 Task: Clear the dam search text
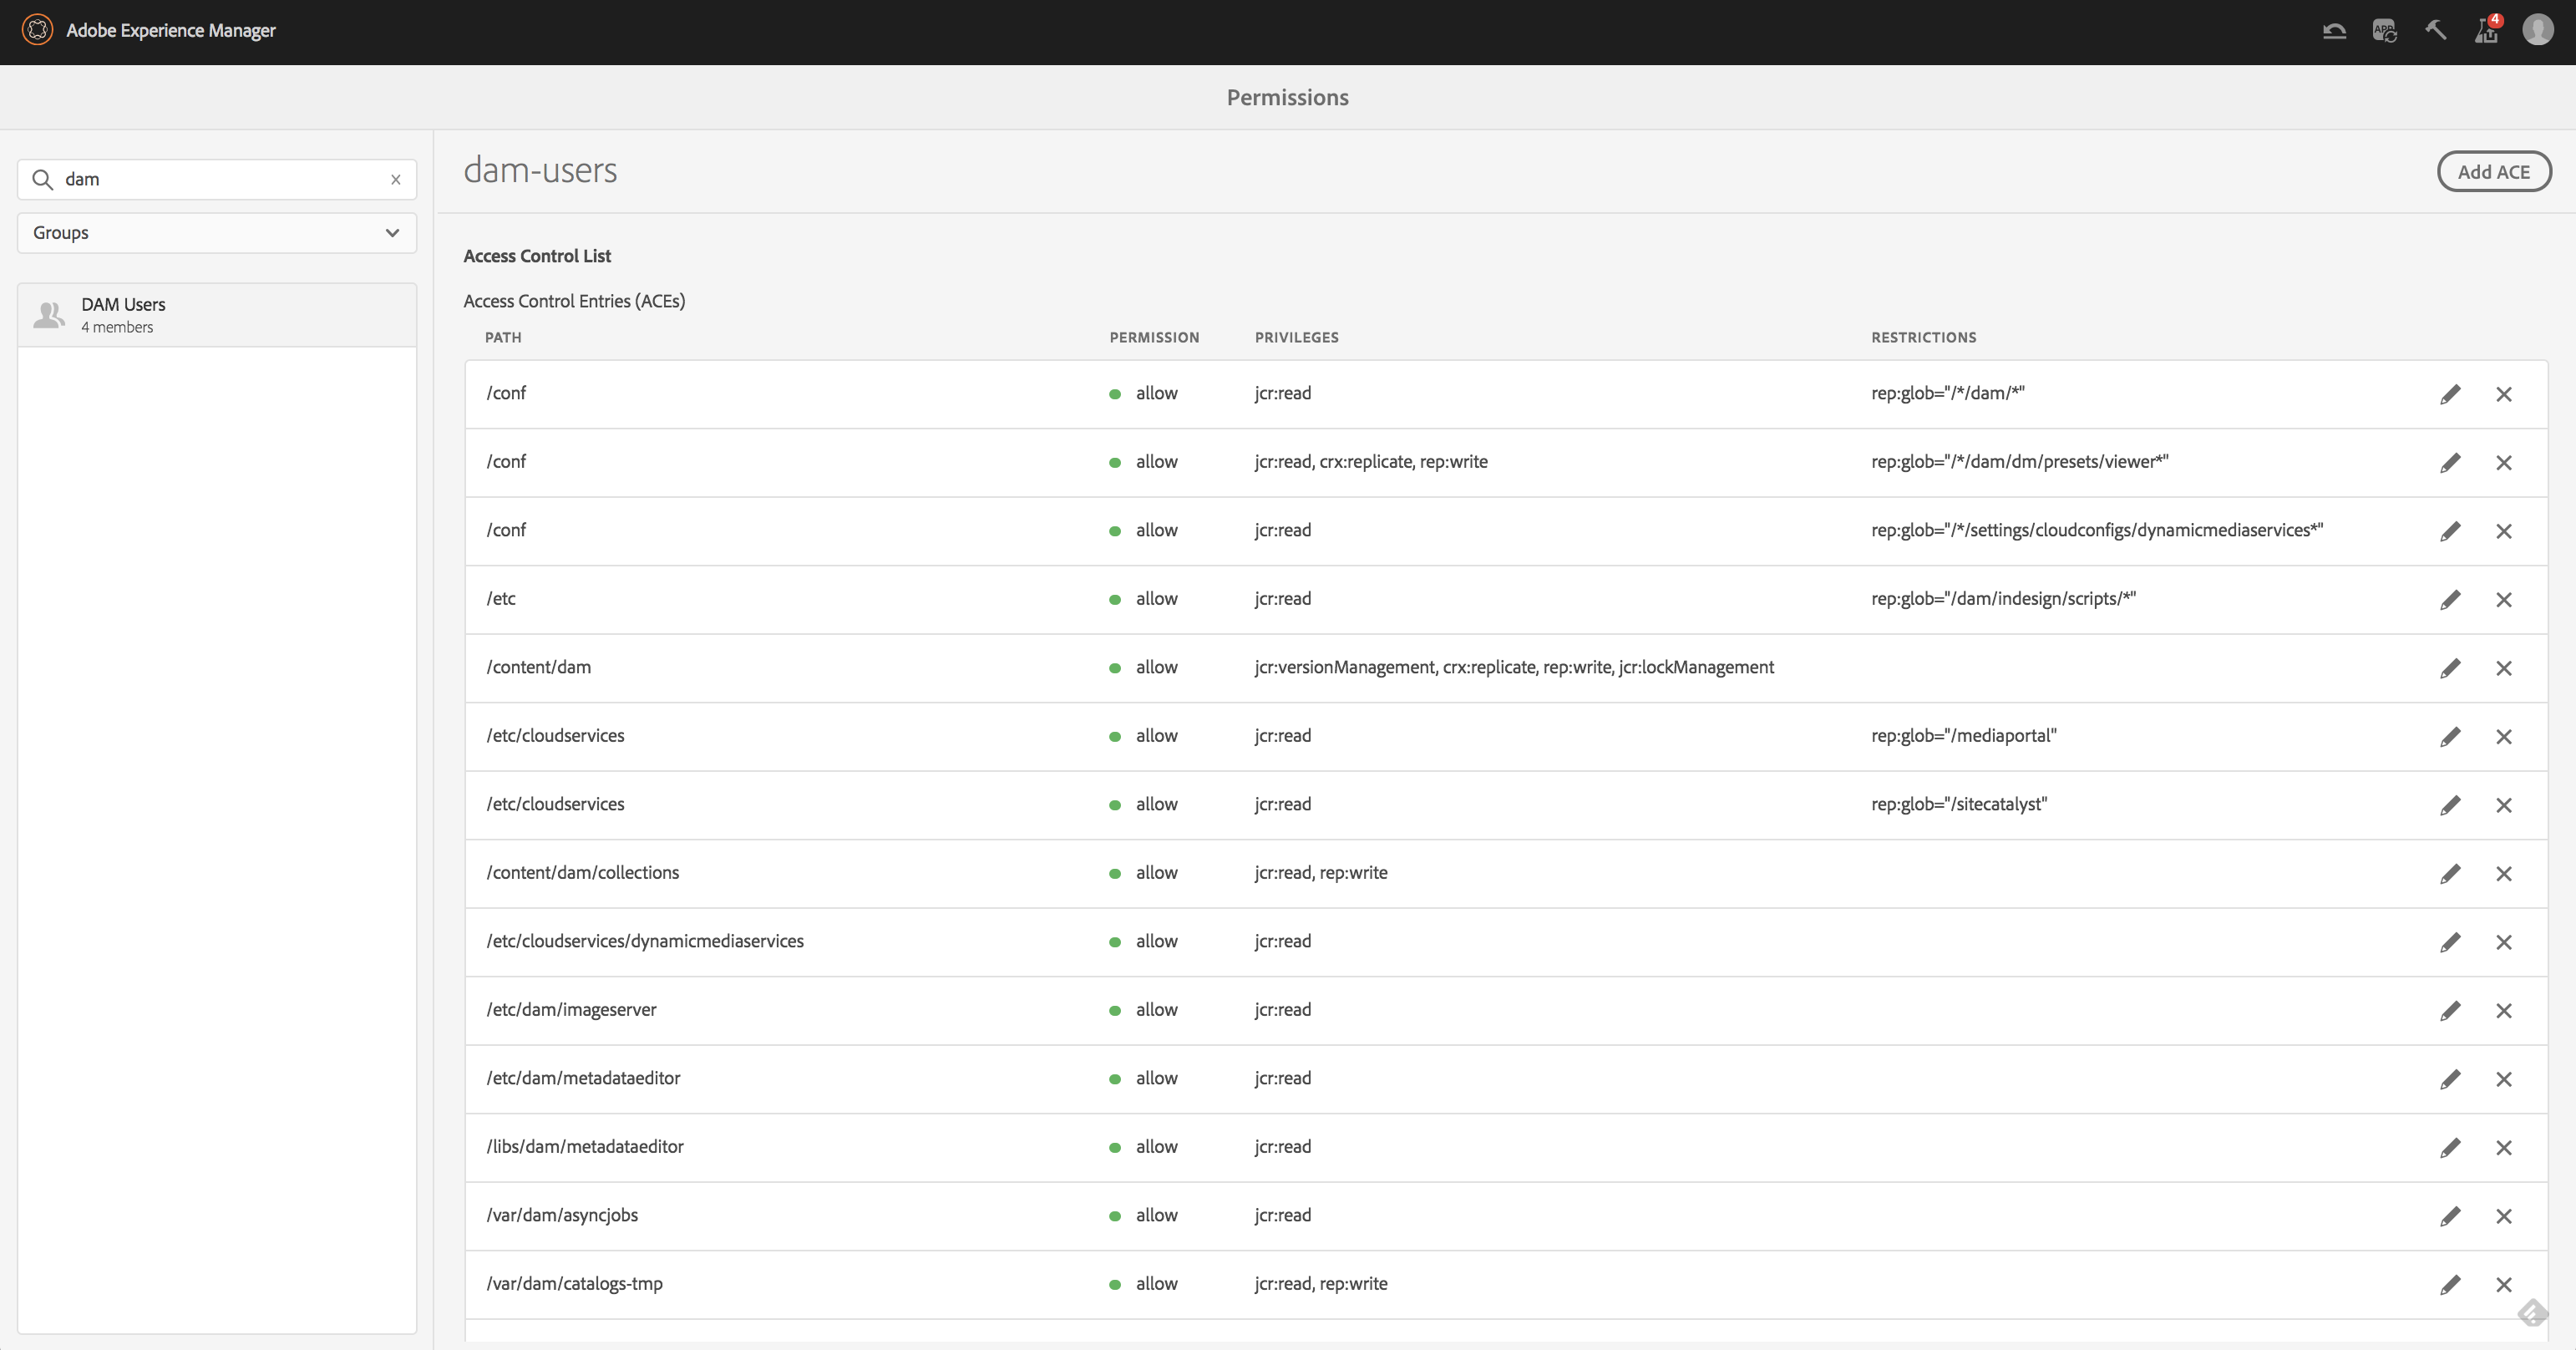(396, 180)
